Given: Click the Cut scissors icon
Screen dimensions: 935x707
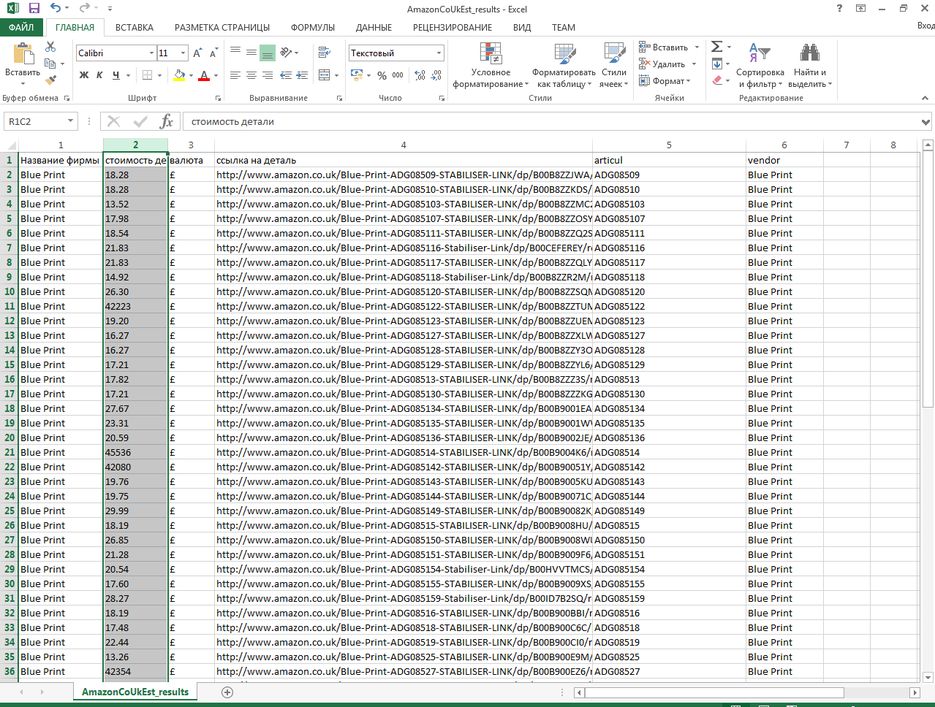Looking at the screenshot, I should (x=50, y=47).
